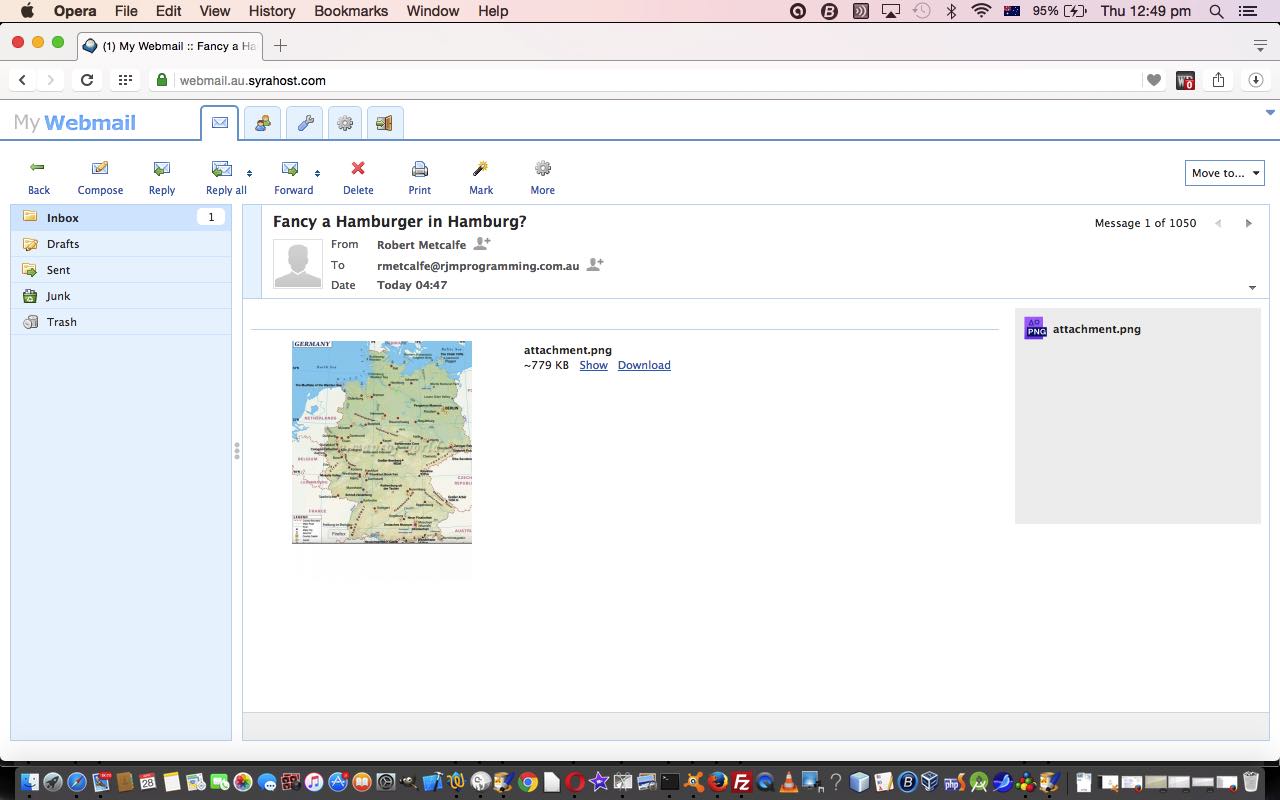Open the File menu

[x=126, y=11]
